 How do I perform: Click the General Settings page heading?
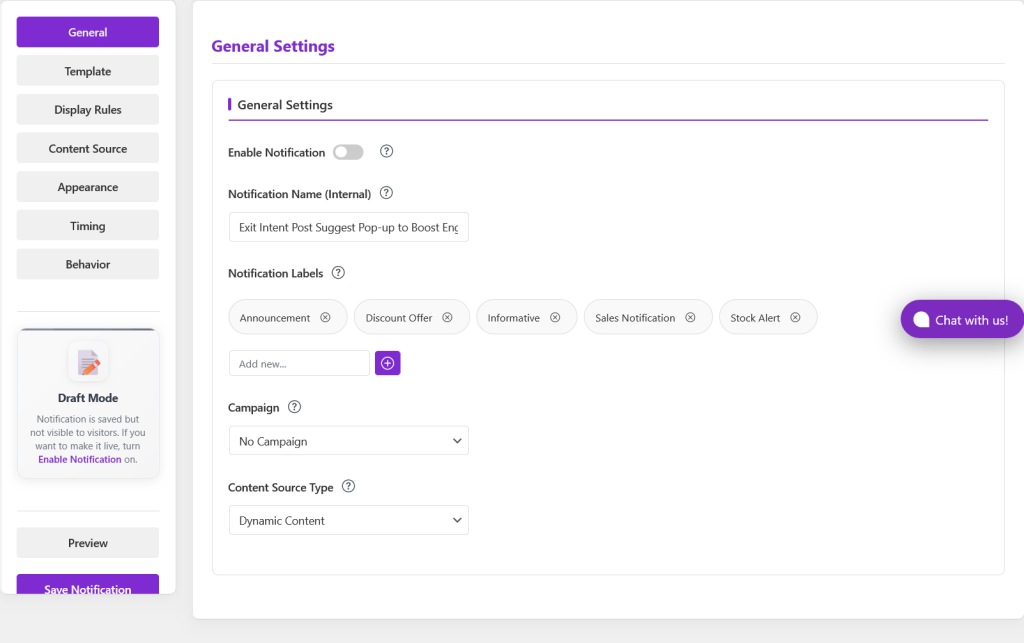click(x=273, y=46)
